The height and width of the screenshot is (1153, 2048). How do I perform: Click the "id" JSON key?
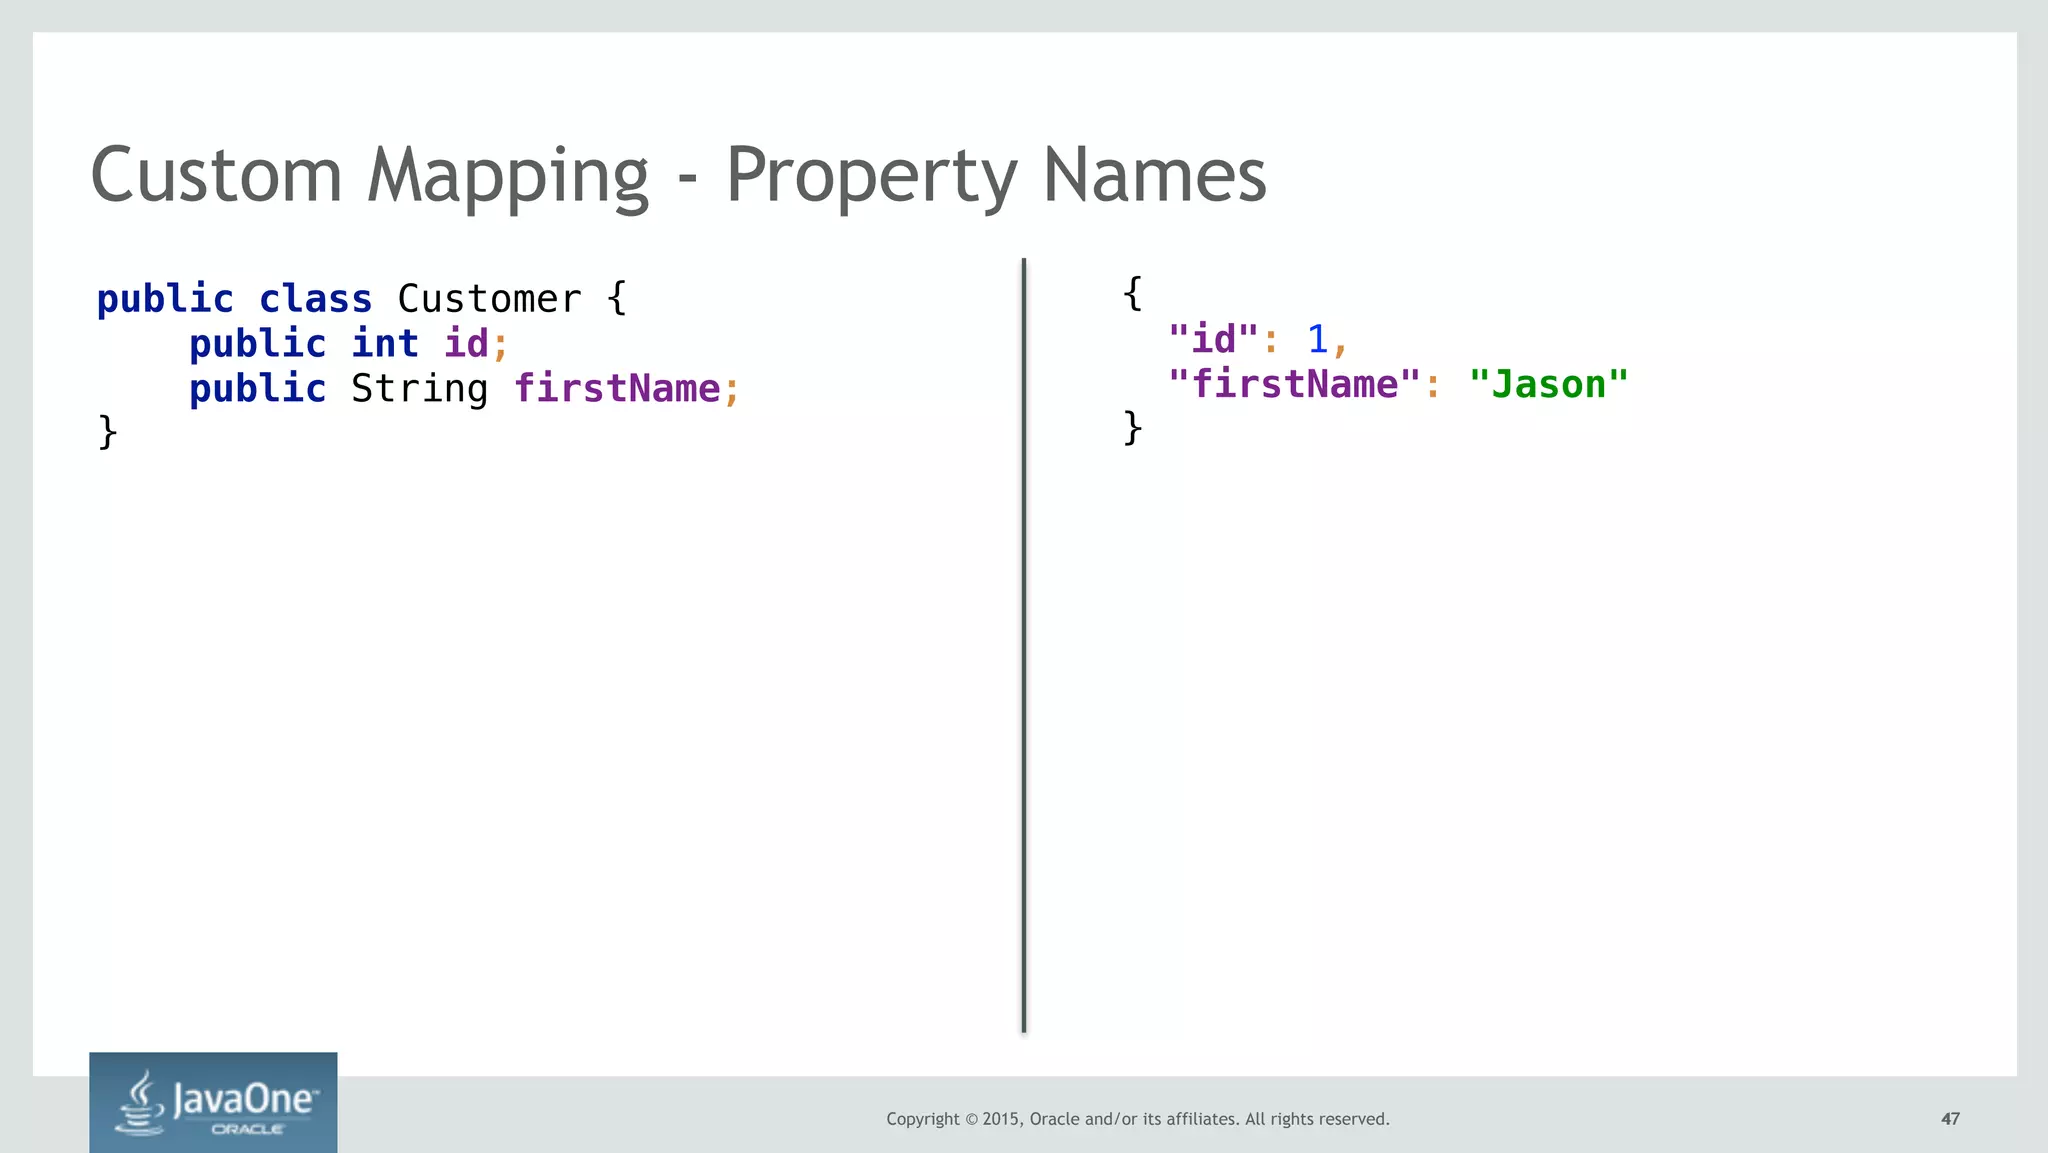pyautogui.click(x=1213, y=340)
